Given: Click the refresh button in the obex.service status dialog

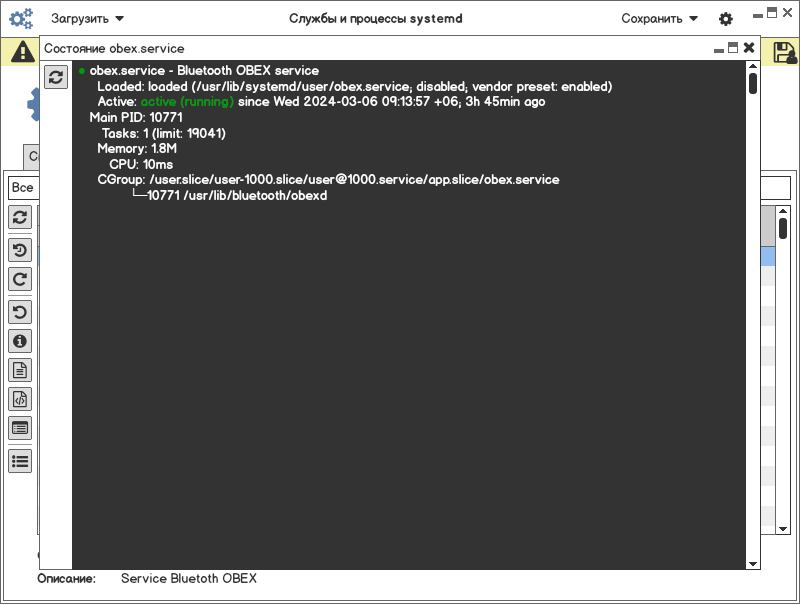Looking at the screenshot, I should (56, 77).
